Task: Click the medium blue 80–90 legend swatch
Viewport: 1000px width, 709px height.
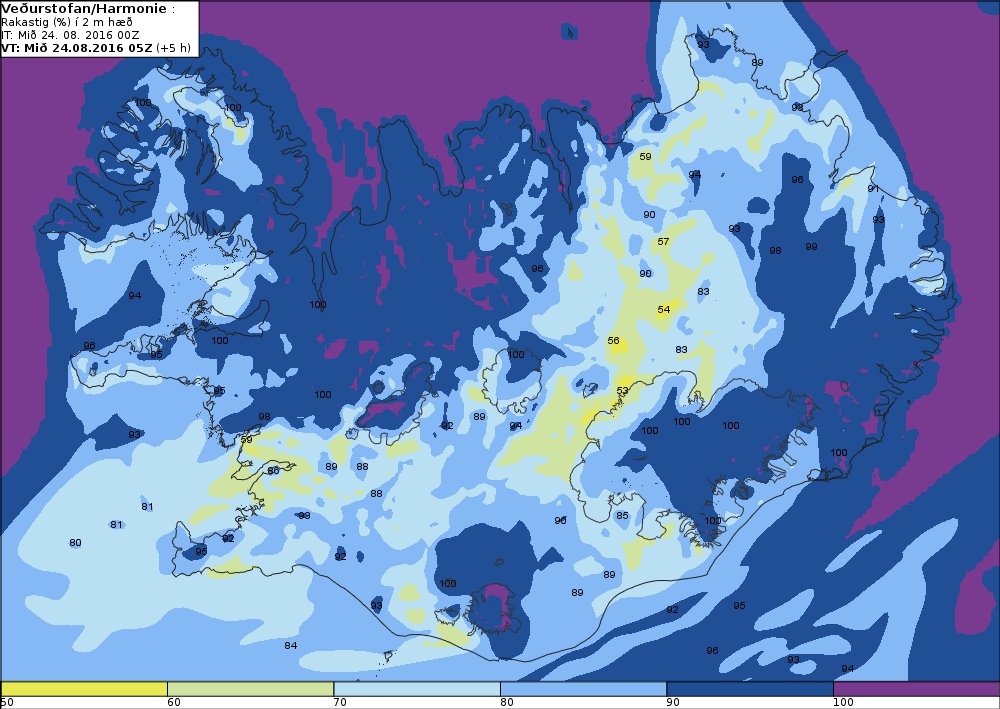Action: tap(584, 689)
